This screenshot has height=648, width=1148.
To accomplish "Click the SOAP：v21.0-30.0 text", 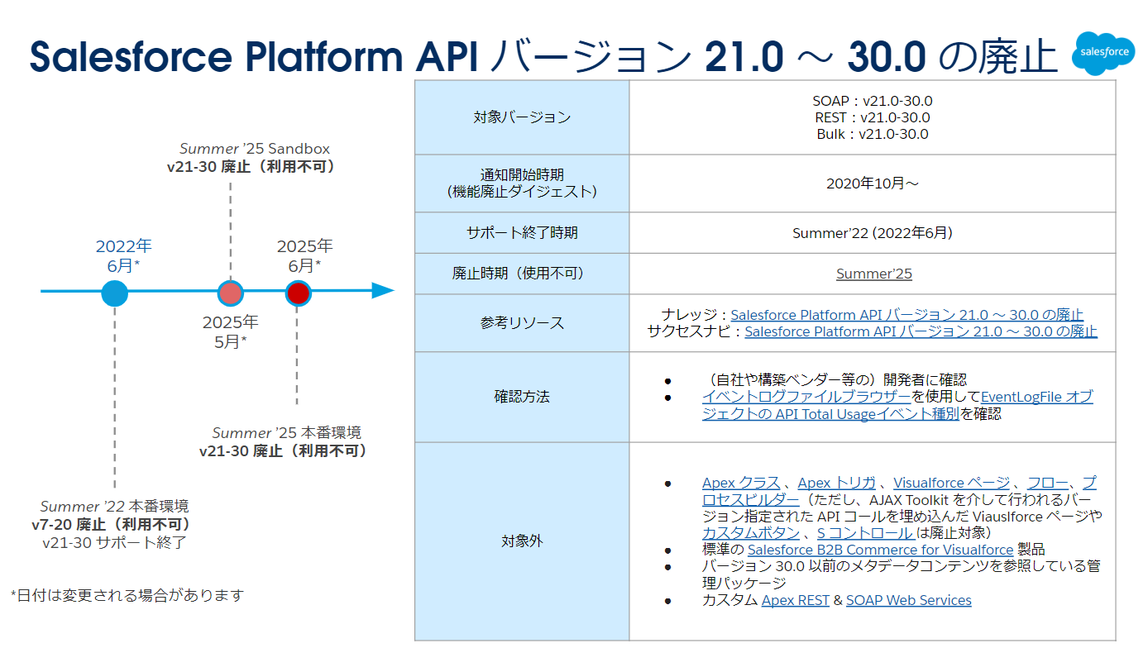I will pyautogui.click(x=872, y=101).
